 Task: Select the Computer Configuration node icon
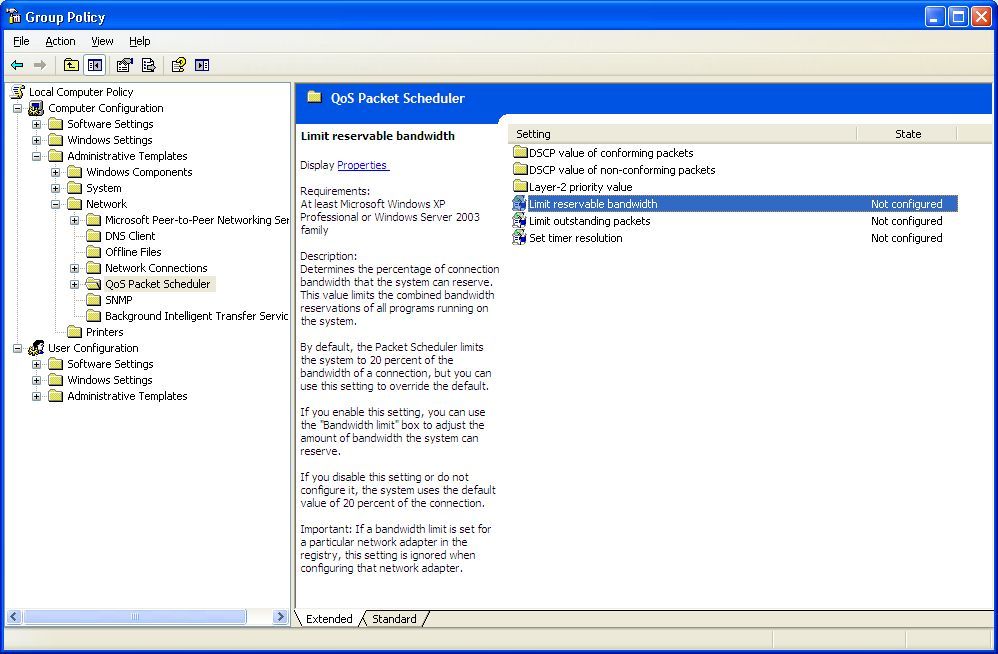point(37,108)
